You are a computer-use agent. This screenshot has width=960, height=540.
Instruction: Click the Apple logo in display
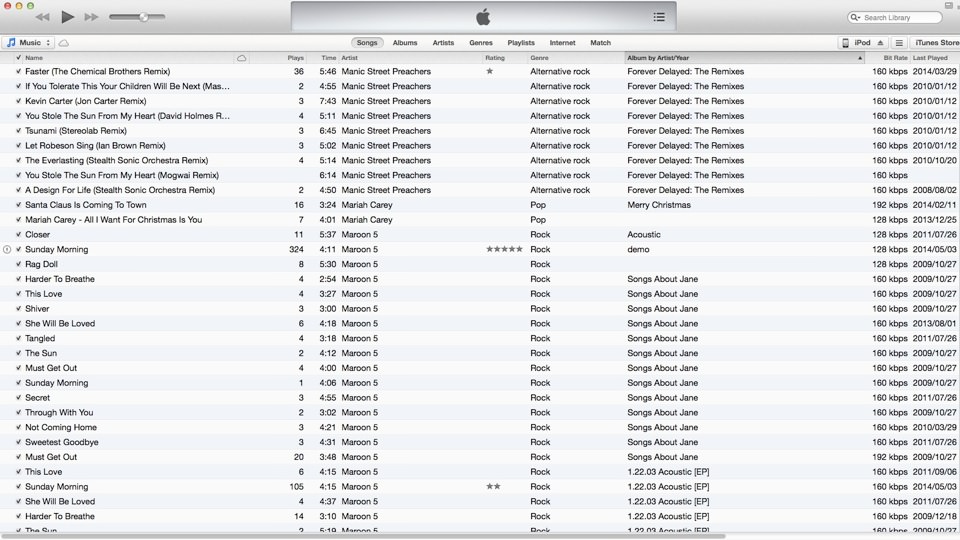pos(483,17)
